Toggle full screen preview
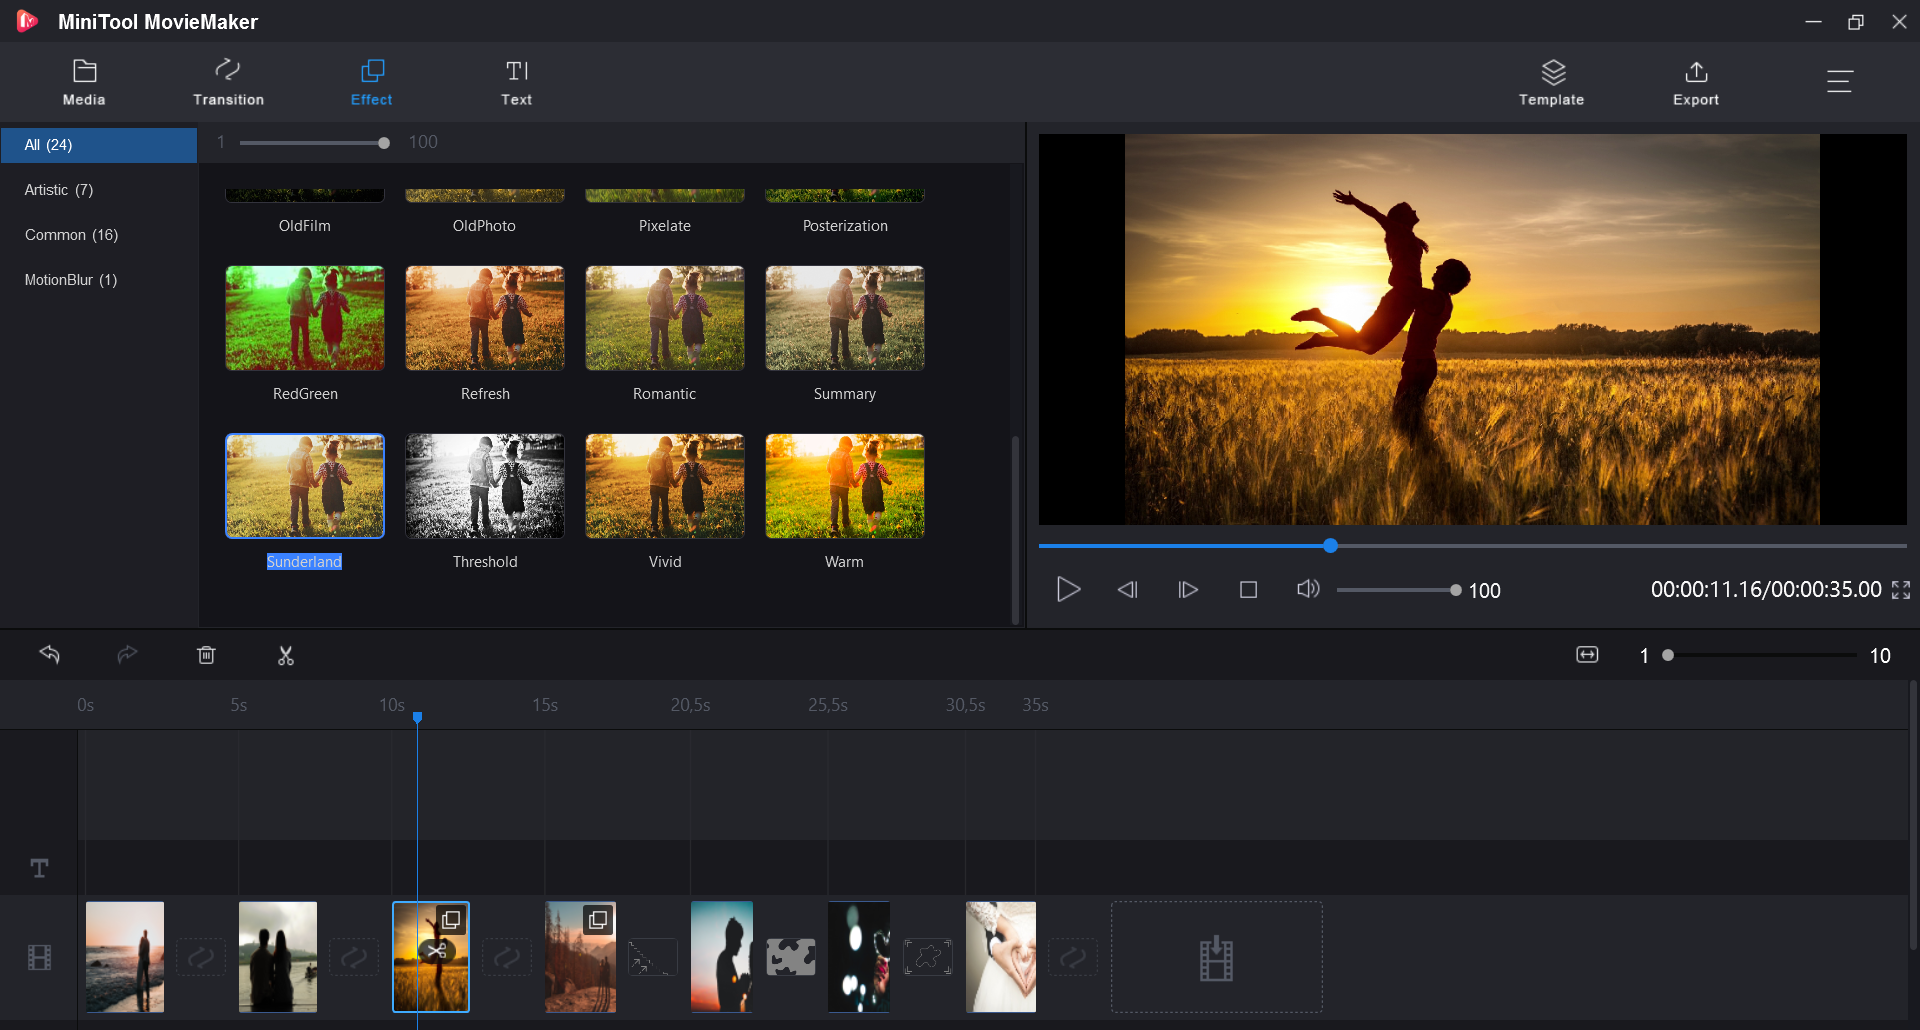1920x1030 pixels. pyautogui.click(x=1901, y=590)
